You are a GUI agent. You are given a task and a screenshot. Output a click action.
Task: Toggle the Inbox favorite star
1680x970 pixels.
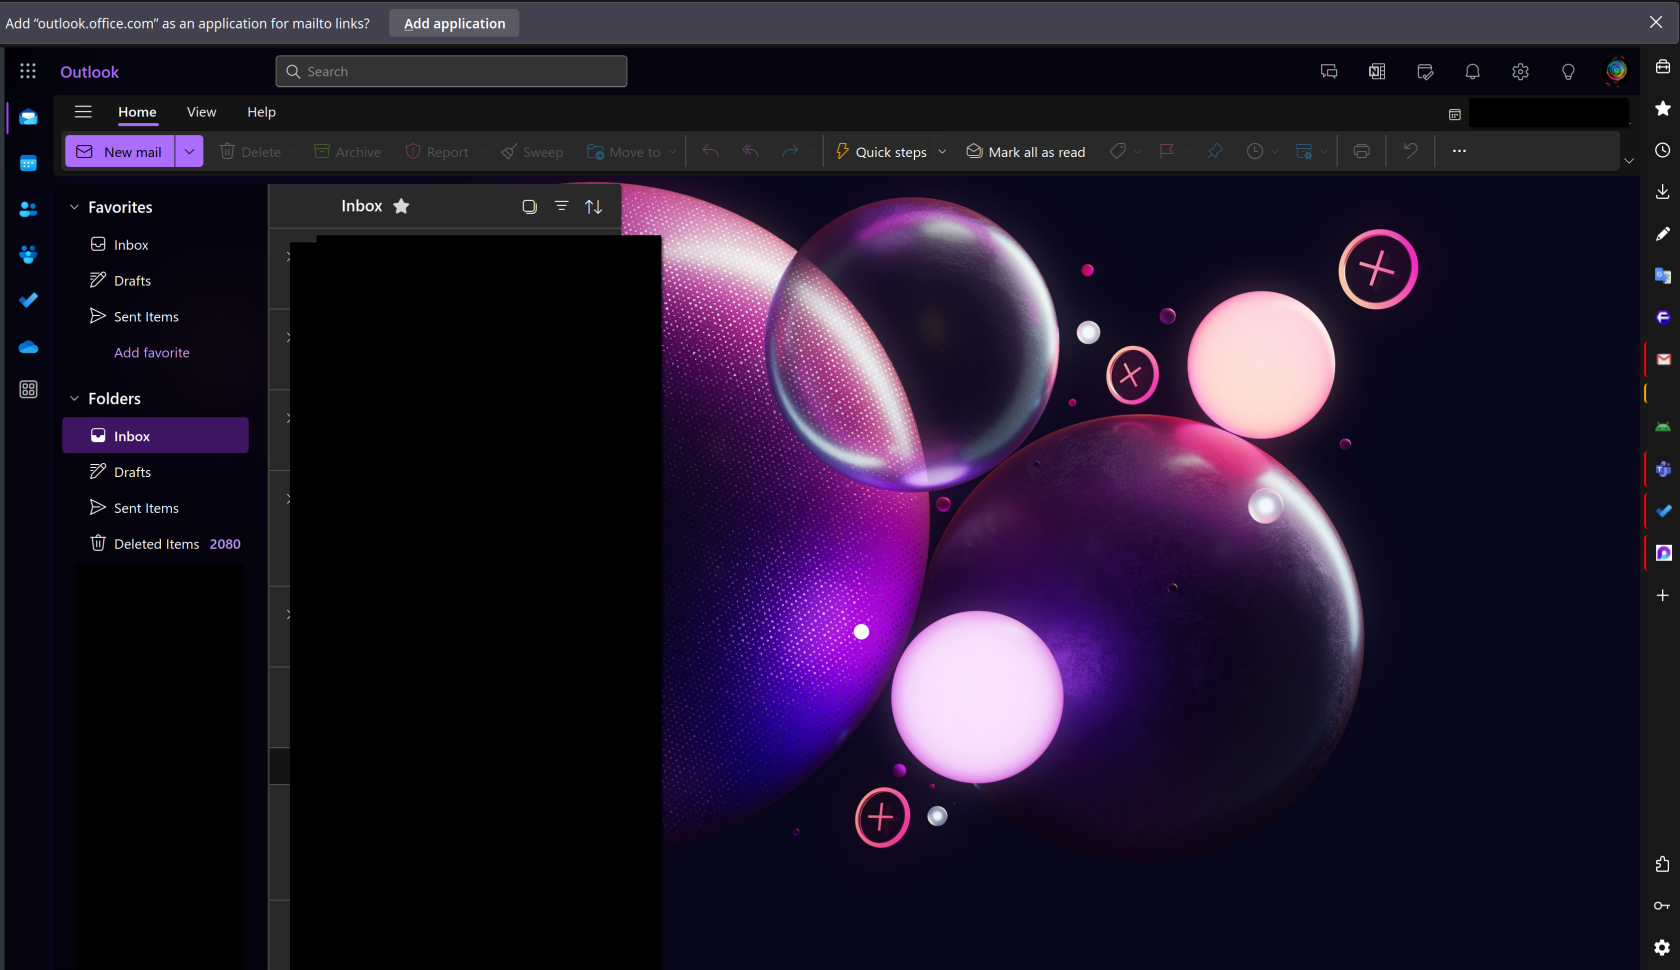(x=401, y=206)
